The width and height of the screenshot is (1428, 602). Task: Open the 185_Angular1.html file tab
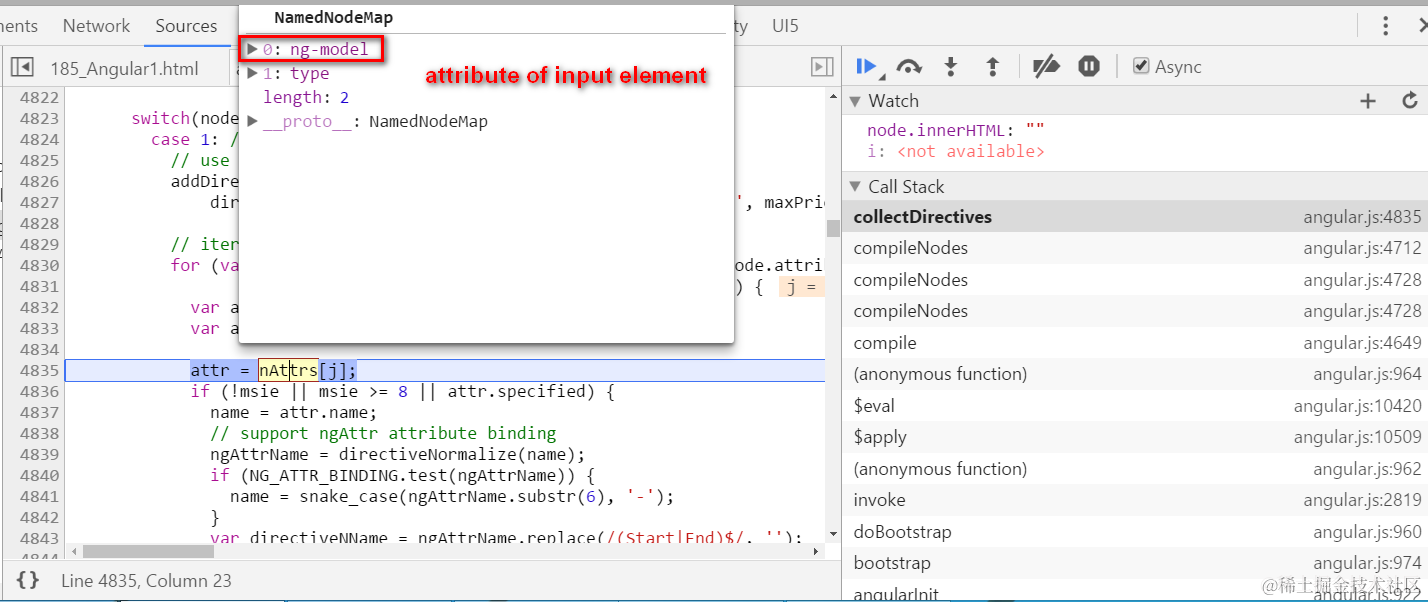tap(124, 68)
